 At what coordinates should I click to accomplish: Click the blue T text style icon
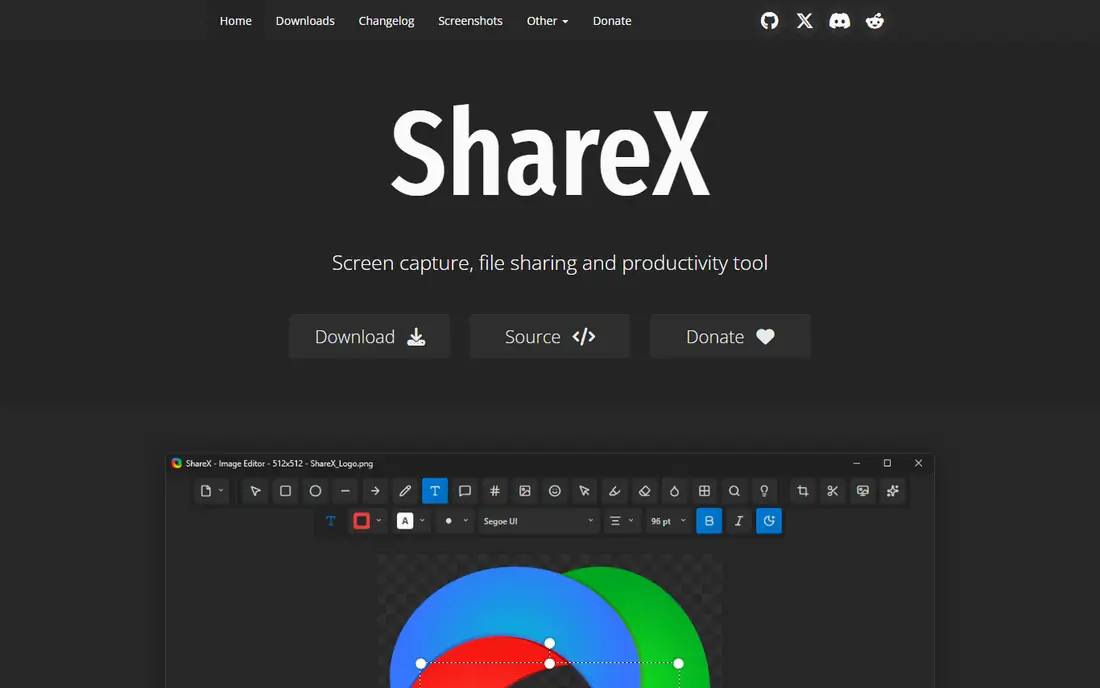[x=331, y=521]
